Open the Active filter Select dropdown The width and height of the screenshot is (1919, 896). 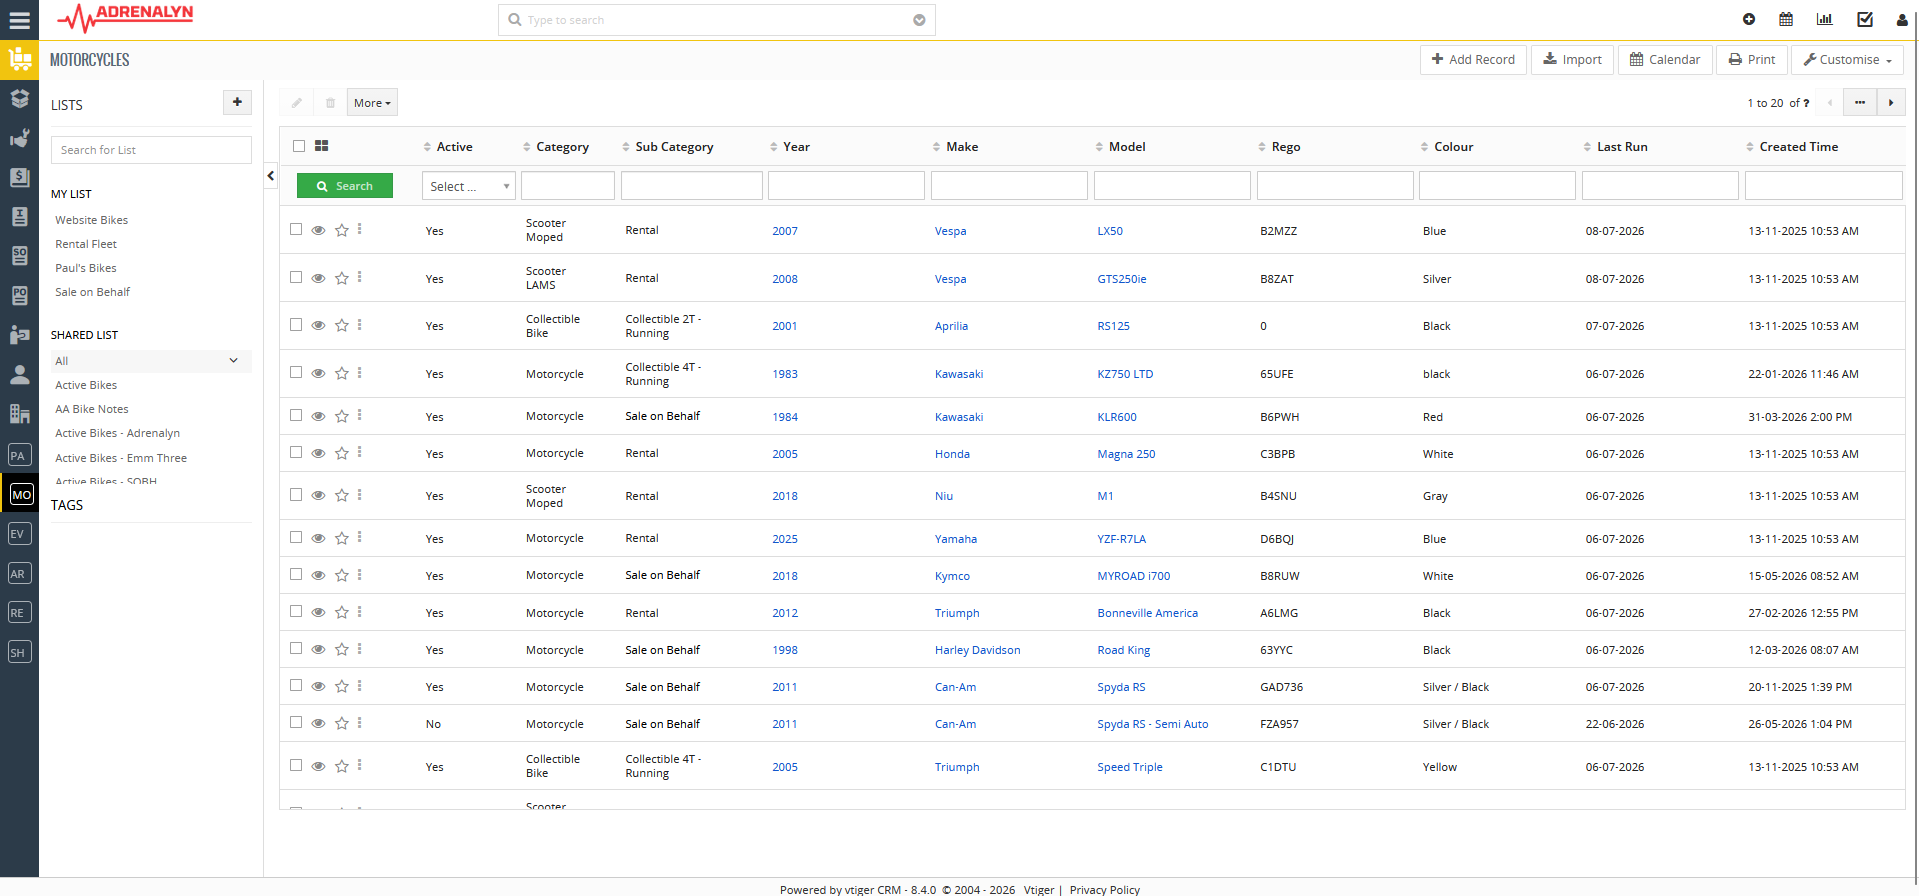click(x=469, y=186)
